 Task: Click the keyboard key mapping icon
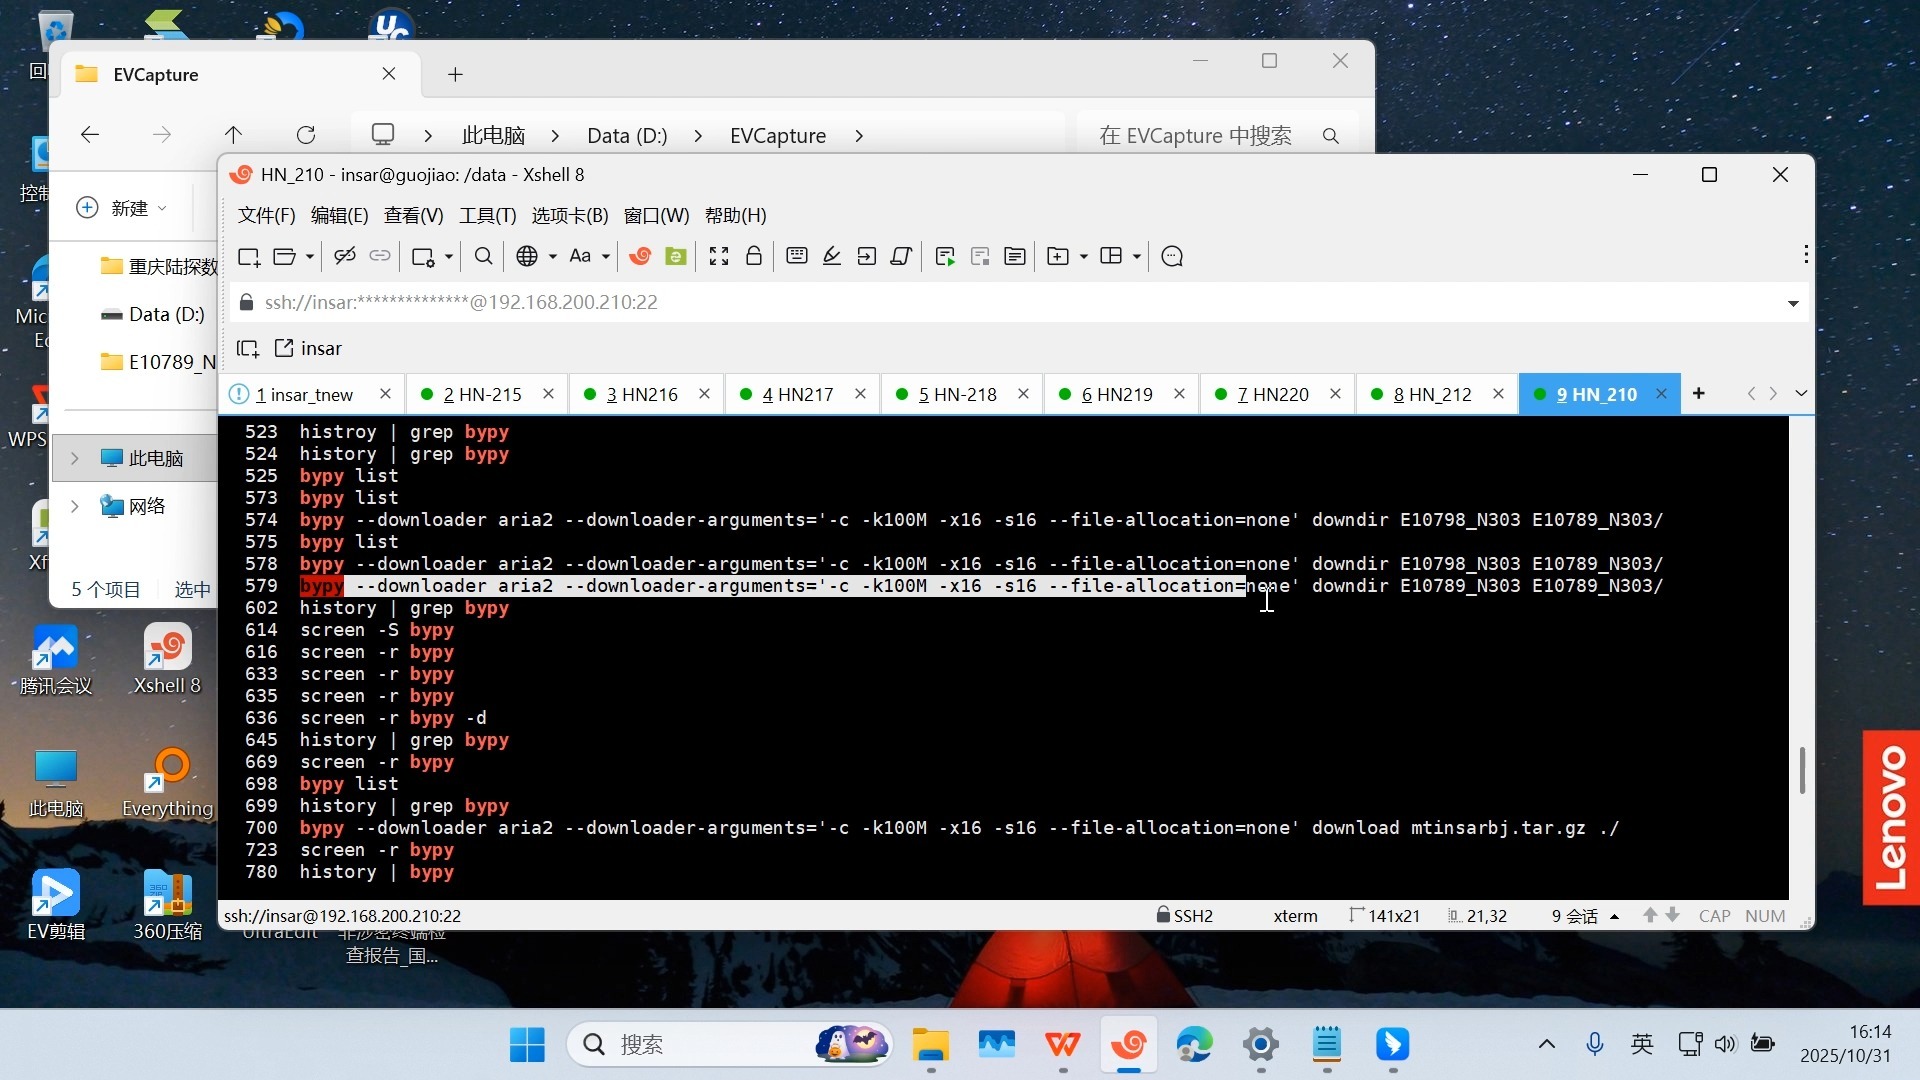[x=797, y=256]
